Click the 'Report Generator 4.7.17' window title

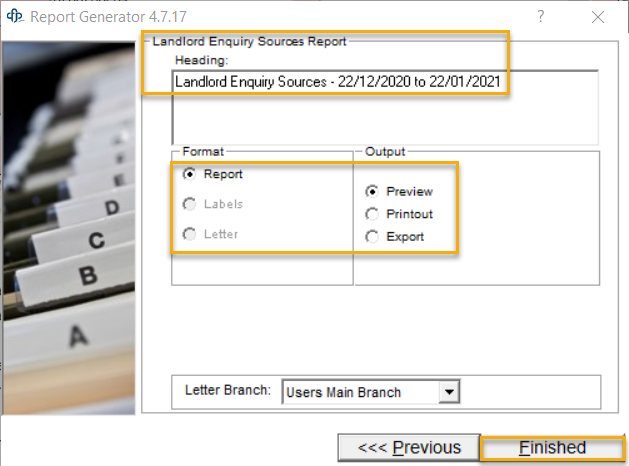point(108,17)
